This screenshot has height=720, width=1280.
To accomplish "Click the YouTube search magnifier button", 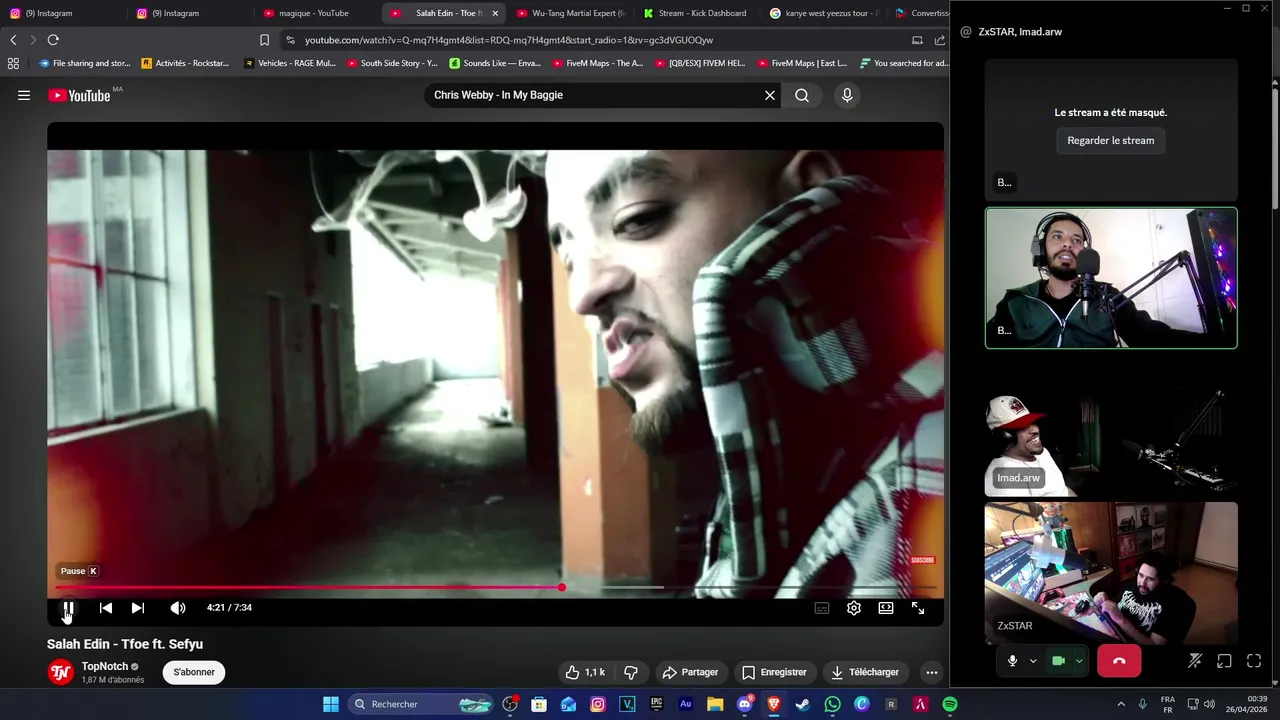I will click(802, 95).
